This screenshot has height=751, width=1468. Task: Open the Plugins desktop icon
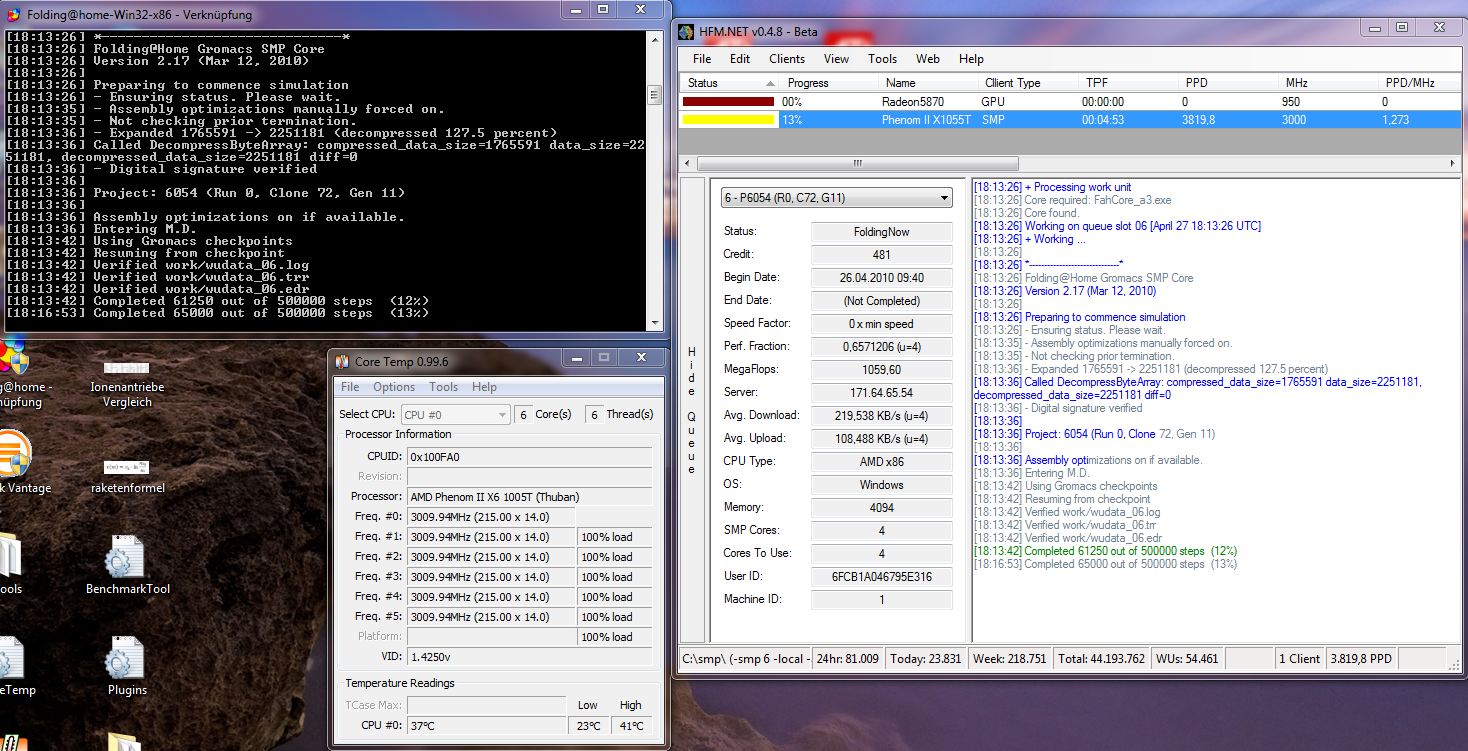click(x=127, y=666)
